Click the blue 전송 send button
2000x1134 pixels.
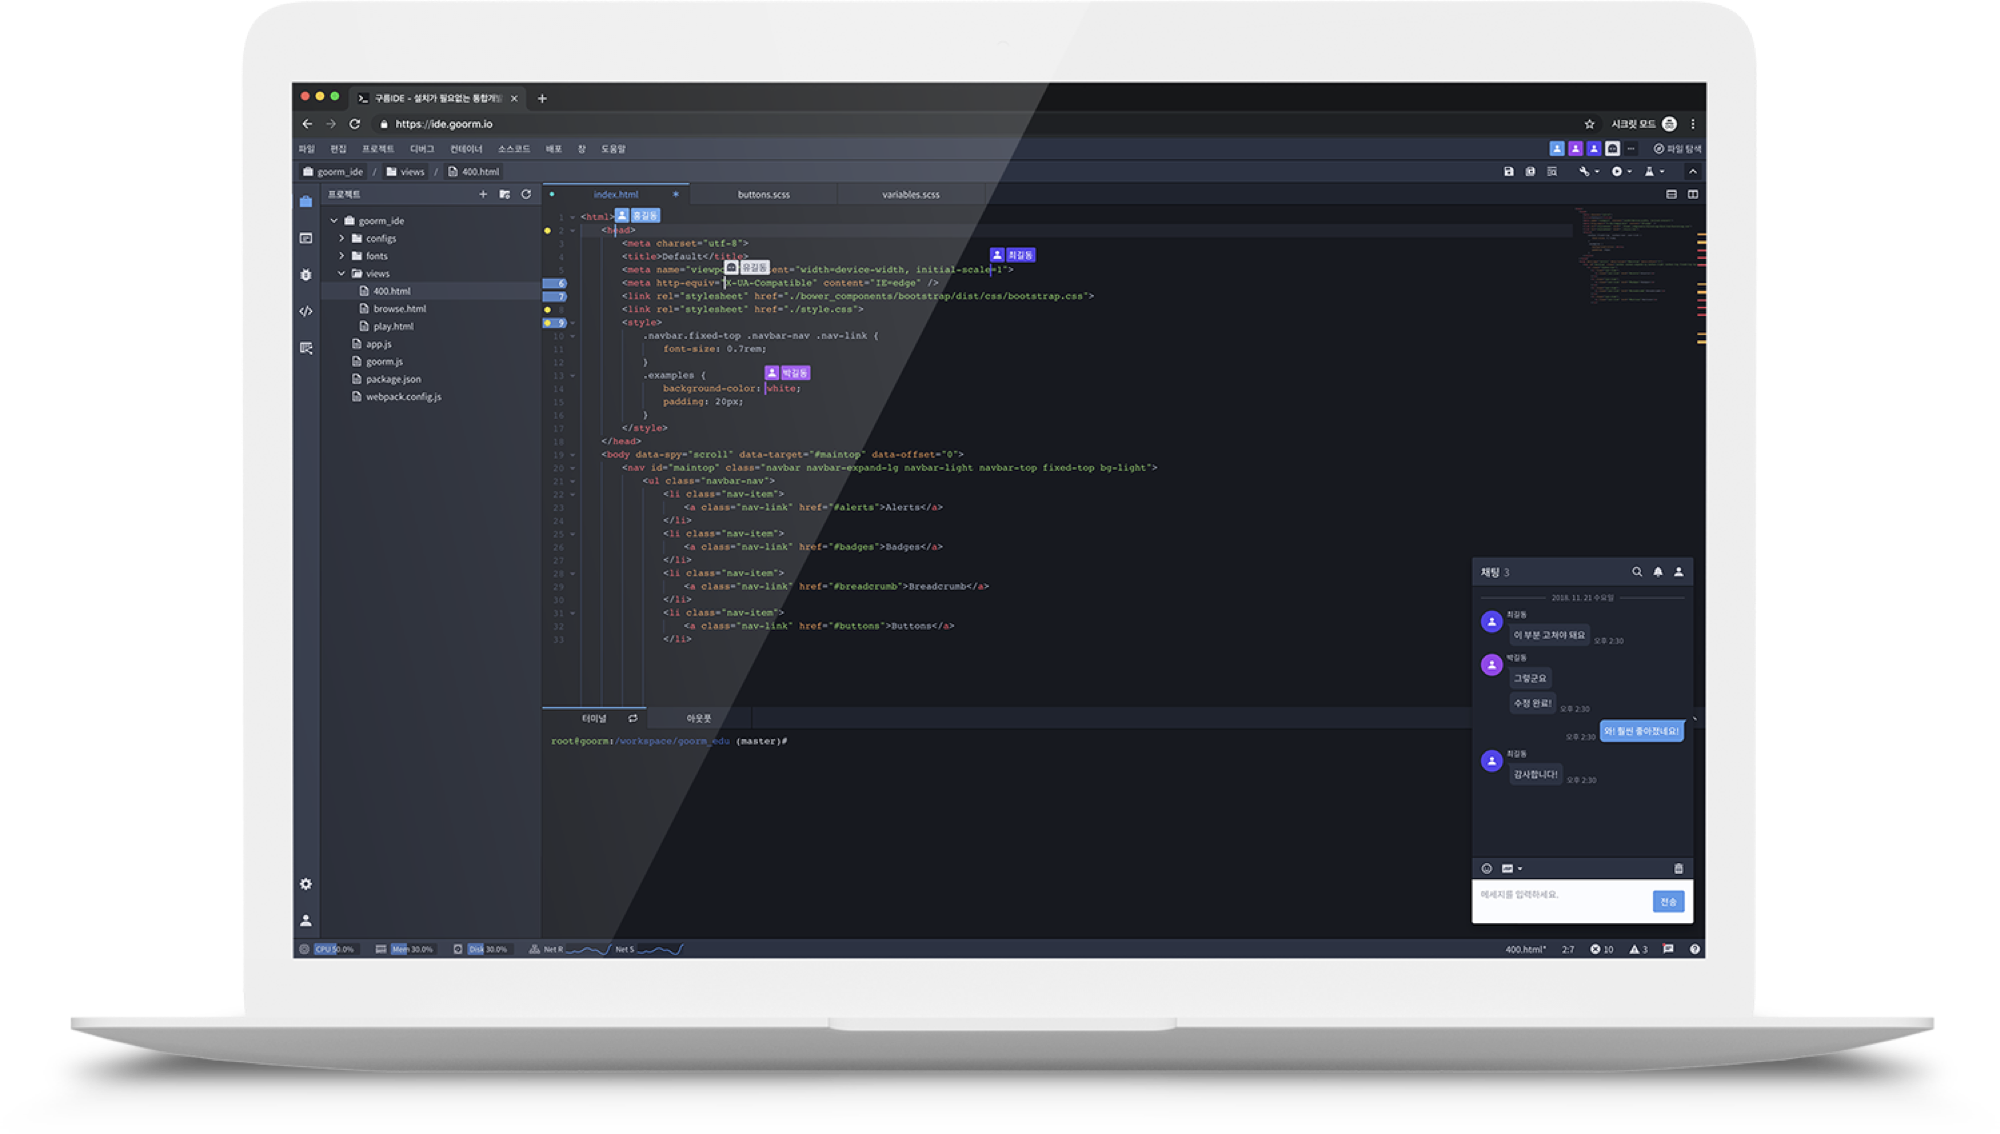[x=1668, y=902]
